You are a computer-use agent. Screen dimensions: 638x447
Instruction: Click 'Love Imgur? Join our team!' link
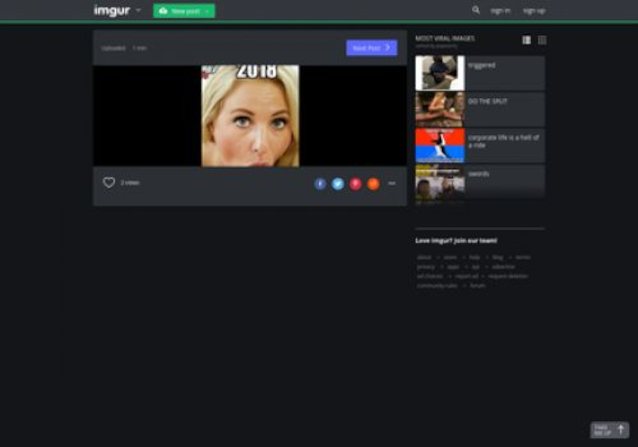456,240
